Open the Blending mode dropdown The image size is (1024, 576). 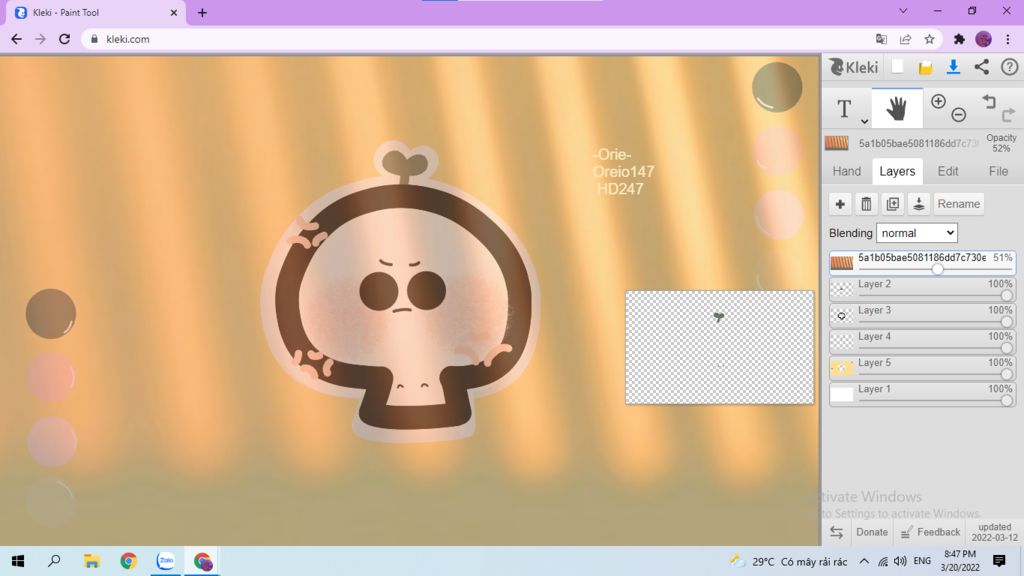pos(916,233)
